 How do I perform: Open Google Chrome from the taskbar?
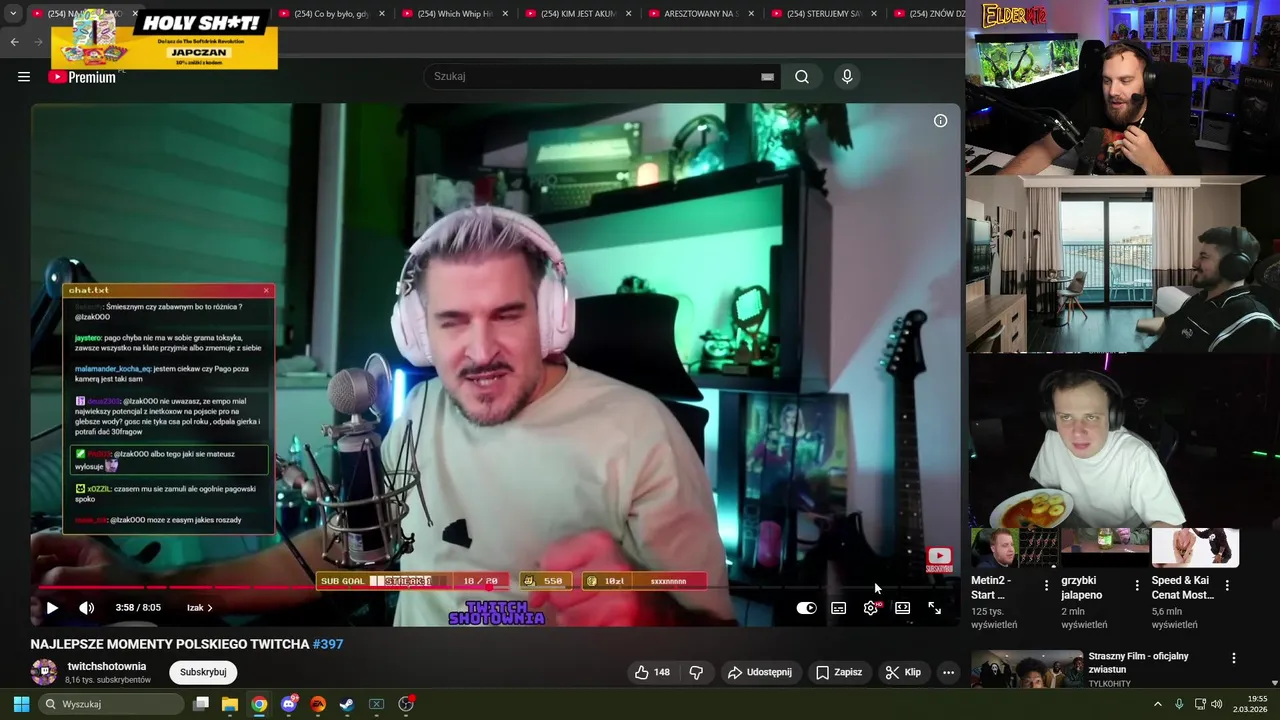click(x=259, y=704)
